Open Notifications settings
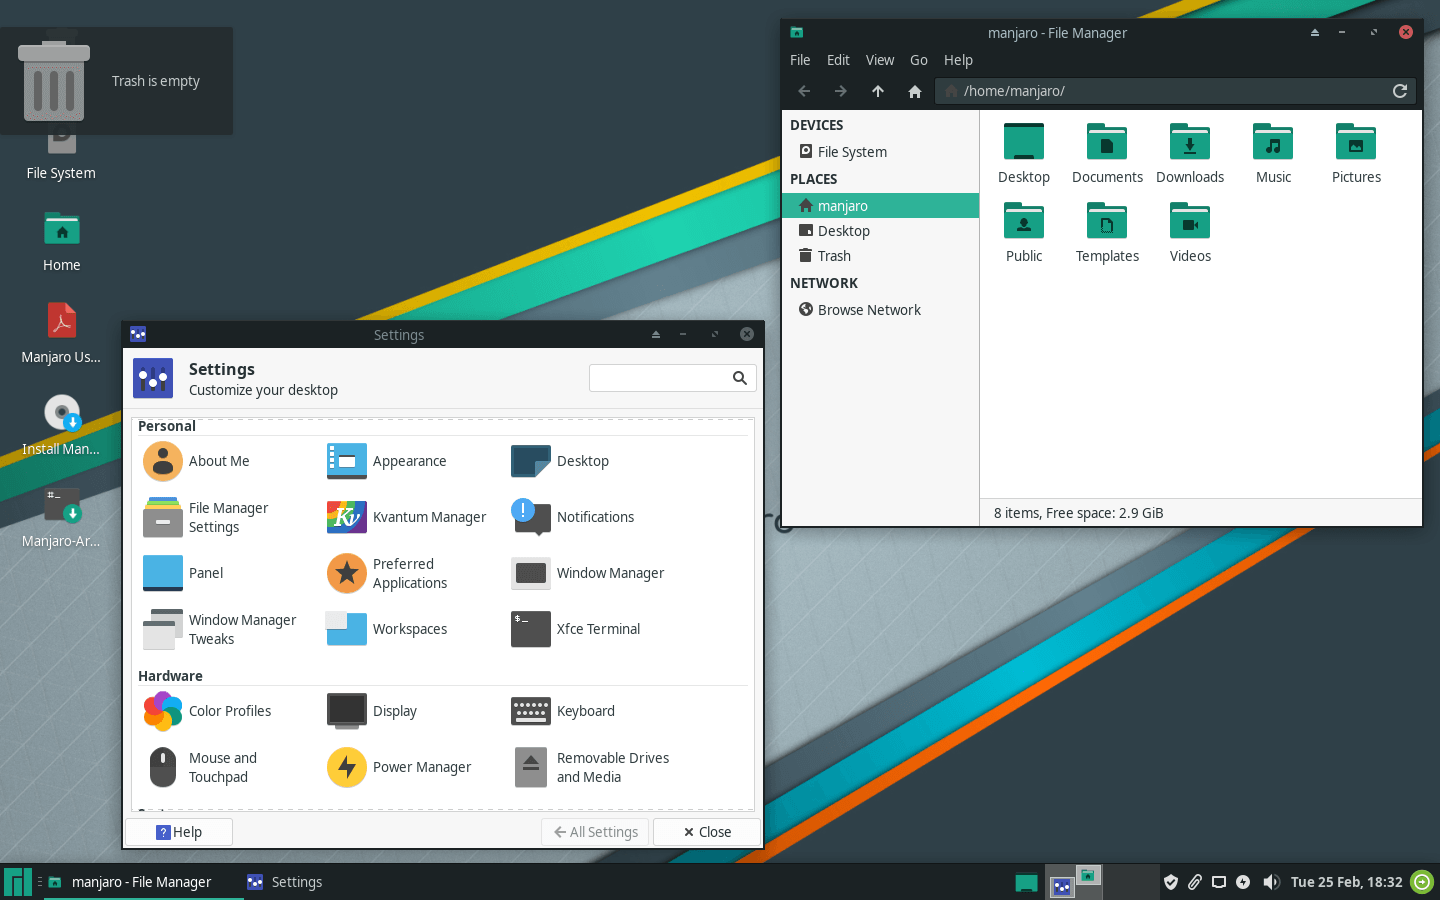 click(x=530, y=517)
